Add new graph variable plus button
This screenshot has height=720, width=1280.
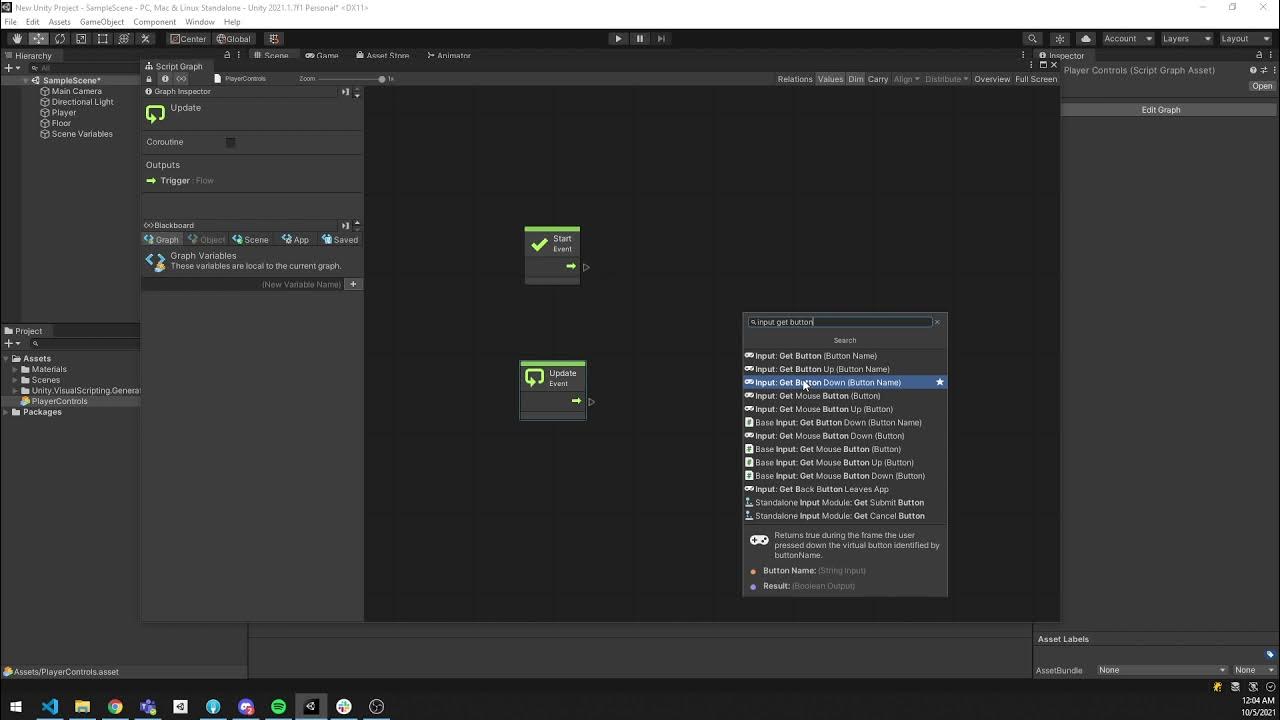pyautogui.click(x=353, y=284)
